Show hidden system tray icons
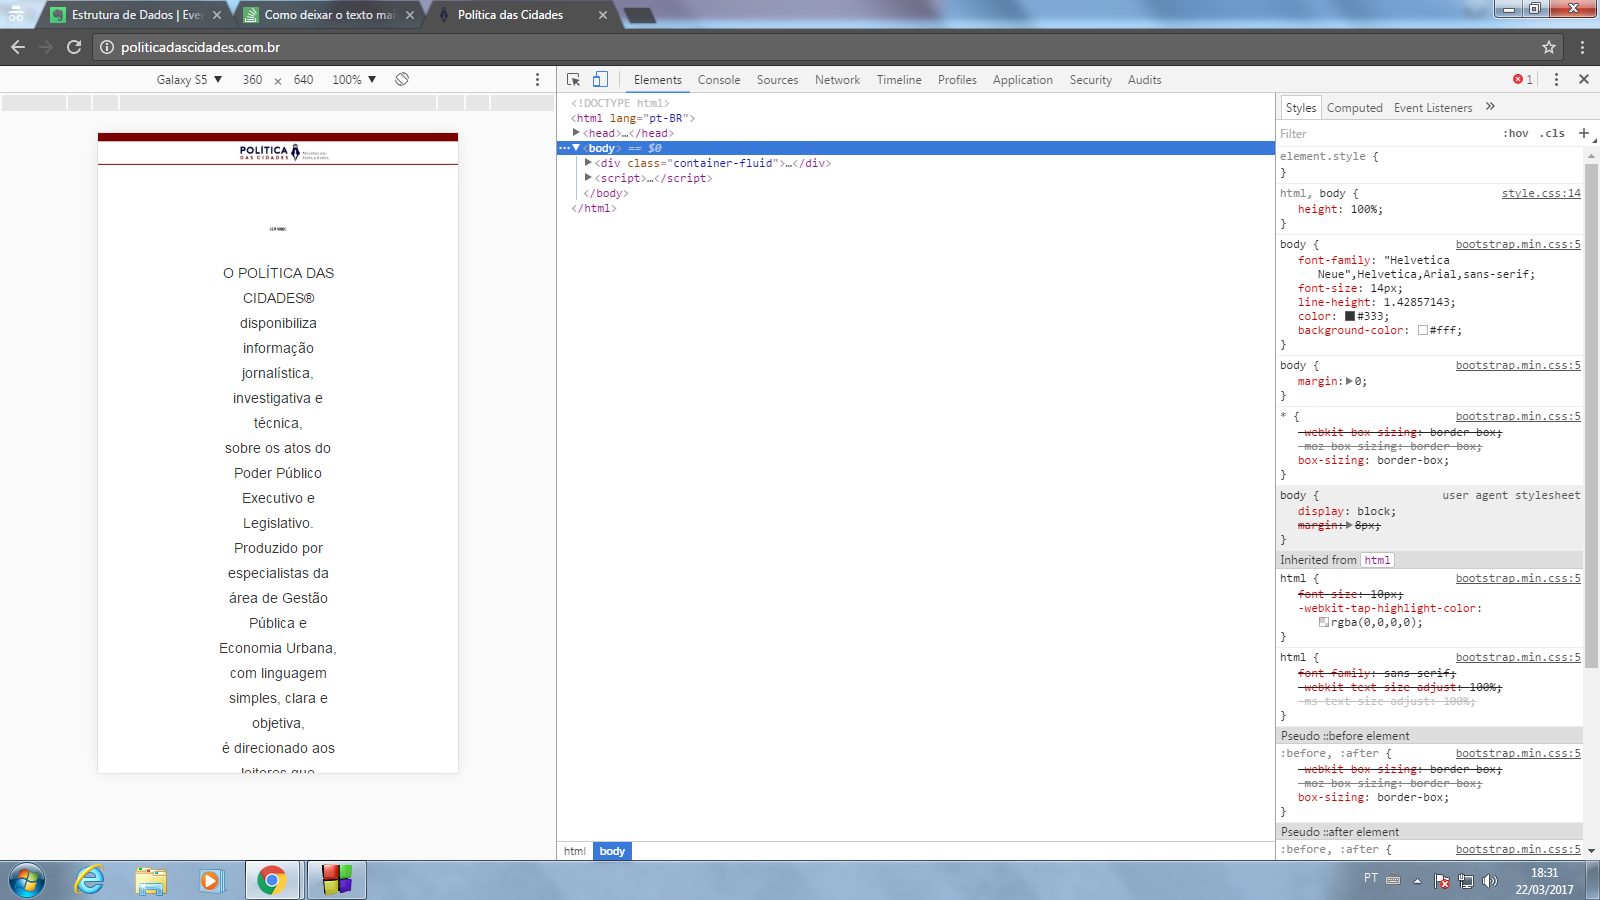This screenshot has width=1600, height=900. coord(1417,881)
